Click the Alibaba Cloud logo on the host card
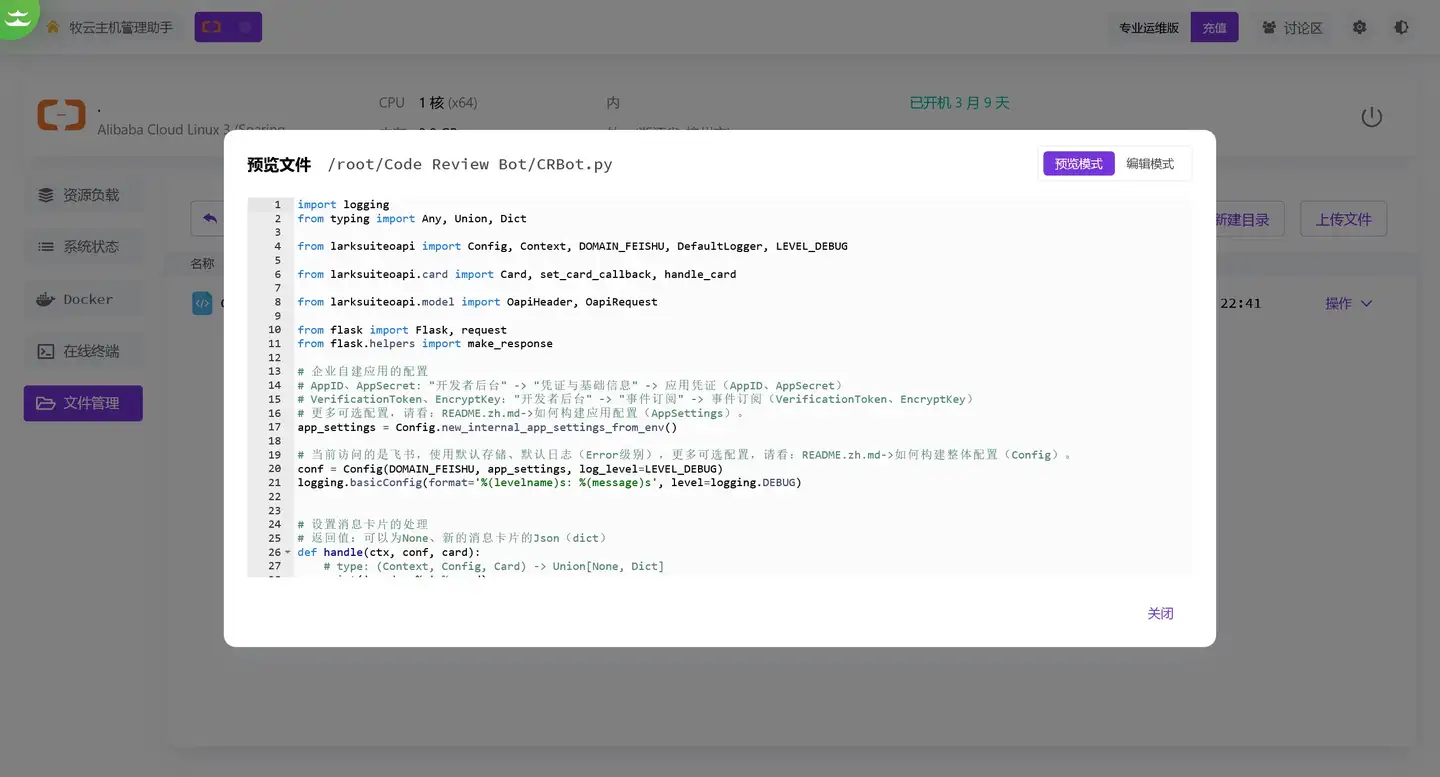1440x777 pixels. 62,115
